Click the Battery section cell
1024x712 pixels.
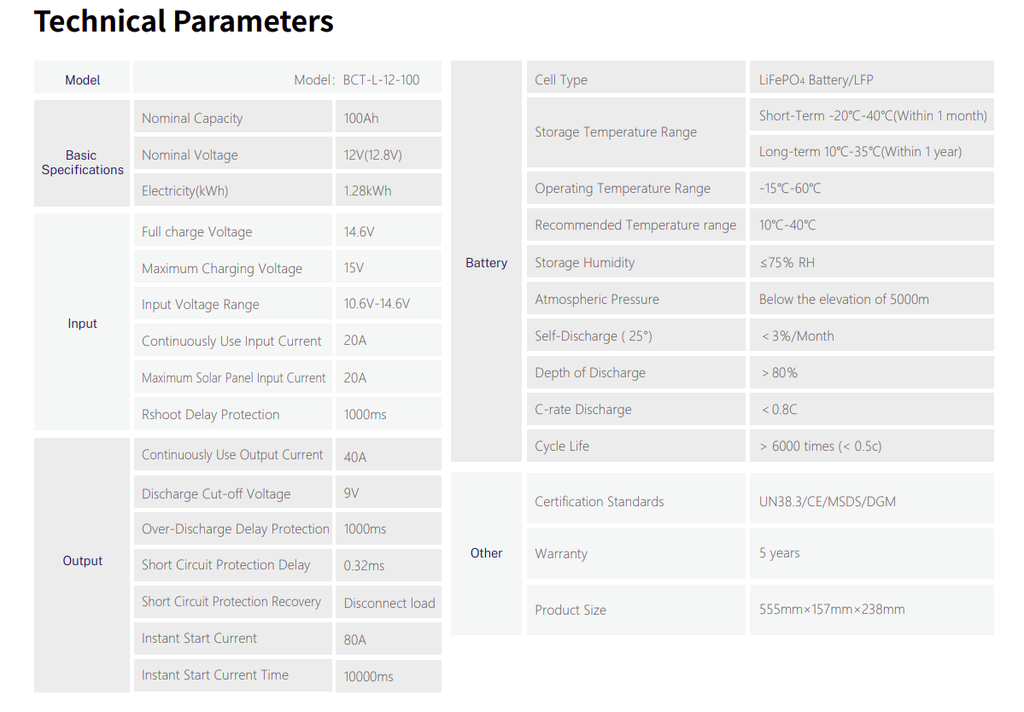click(486, 263)
